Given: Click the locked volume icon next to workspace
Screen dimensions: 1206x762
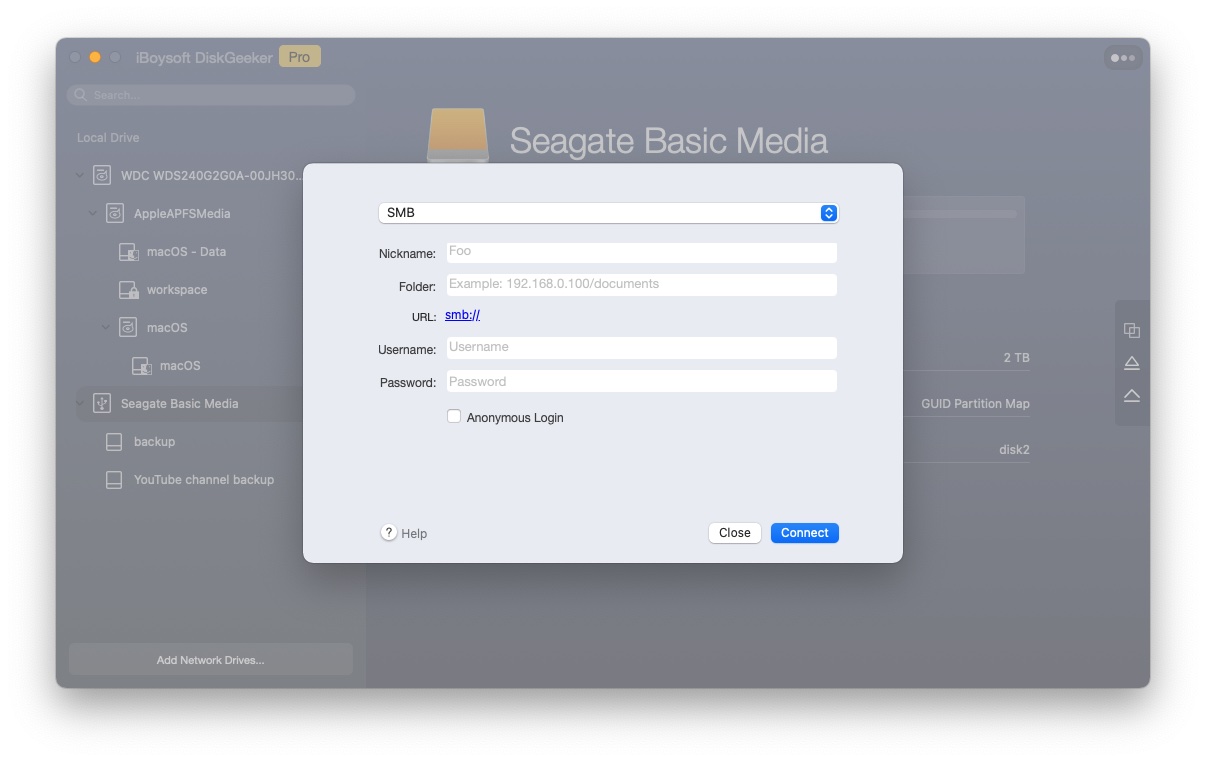Looking at the screenshot, I should [x=128, y=290].
